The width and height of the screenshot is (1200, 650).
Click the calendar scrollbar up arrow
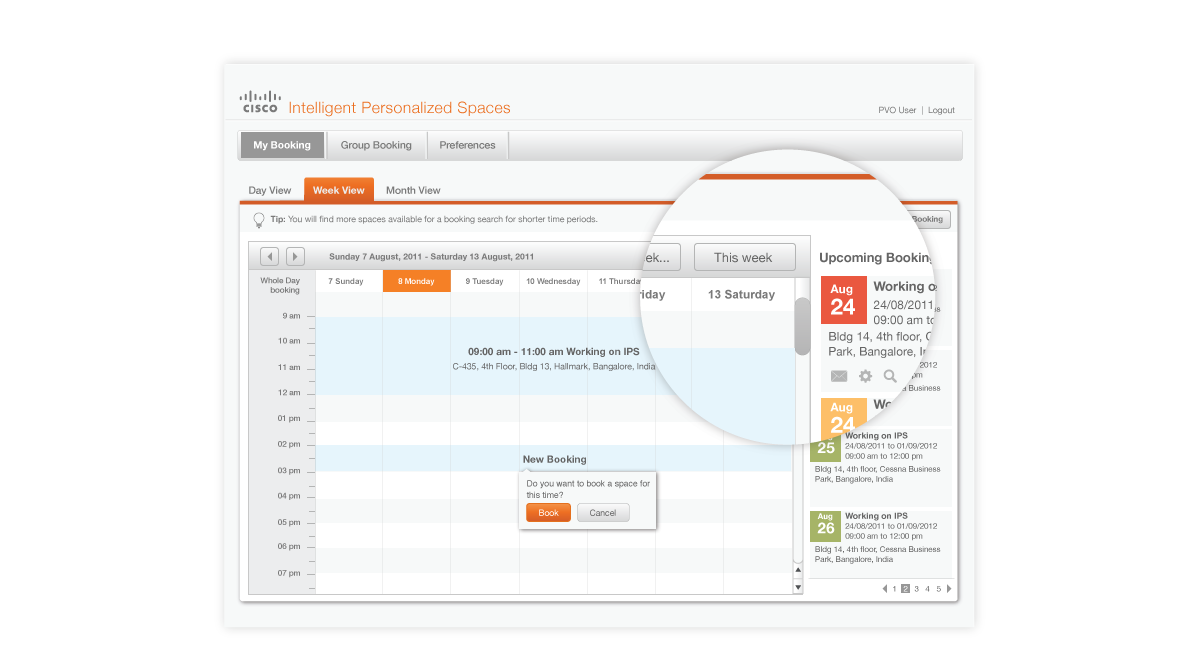[x=798, y=571]
